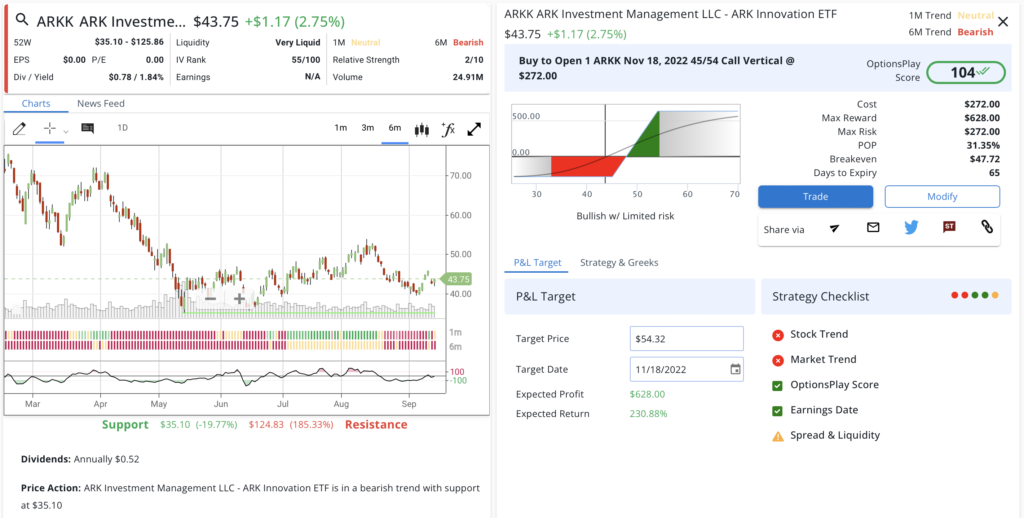Close the trade idea panel

coord(1004,22)
